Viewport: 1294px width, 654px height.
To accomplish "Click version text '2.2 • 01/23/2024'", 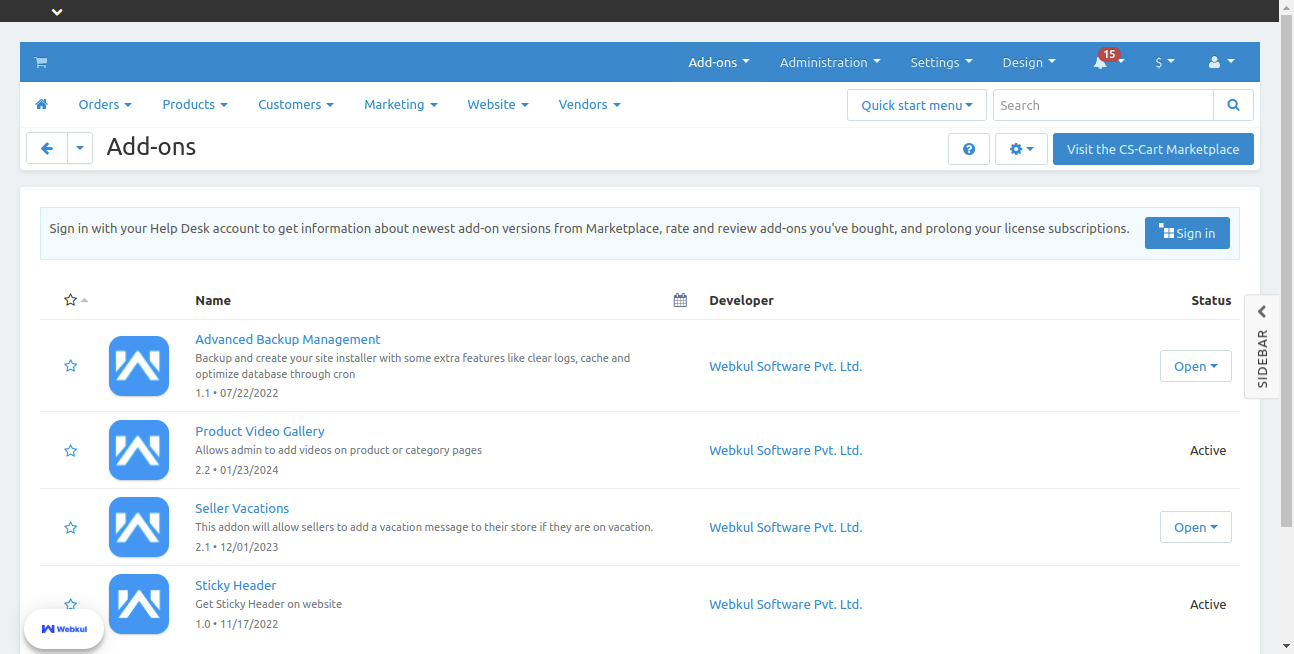I will 237,470.
